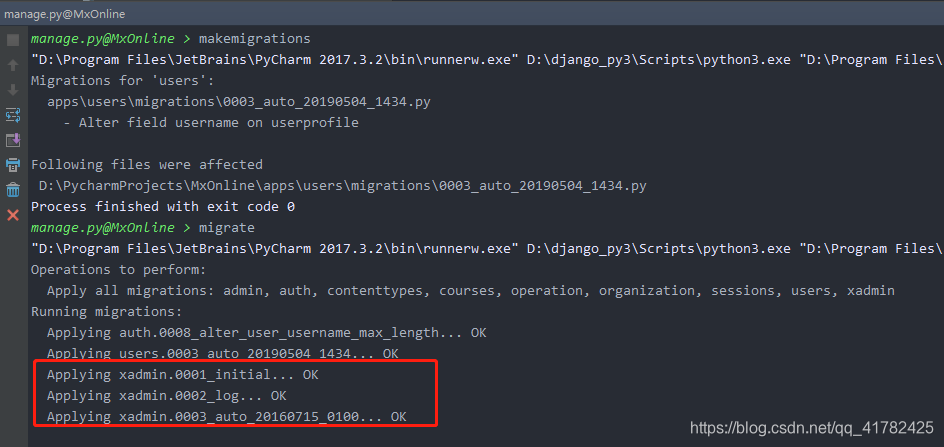
Task: Click Applying xadmin.0003_auto_20160715_0100 line
Action: 227,416
